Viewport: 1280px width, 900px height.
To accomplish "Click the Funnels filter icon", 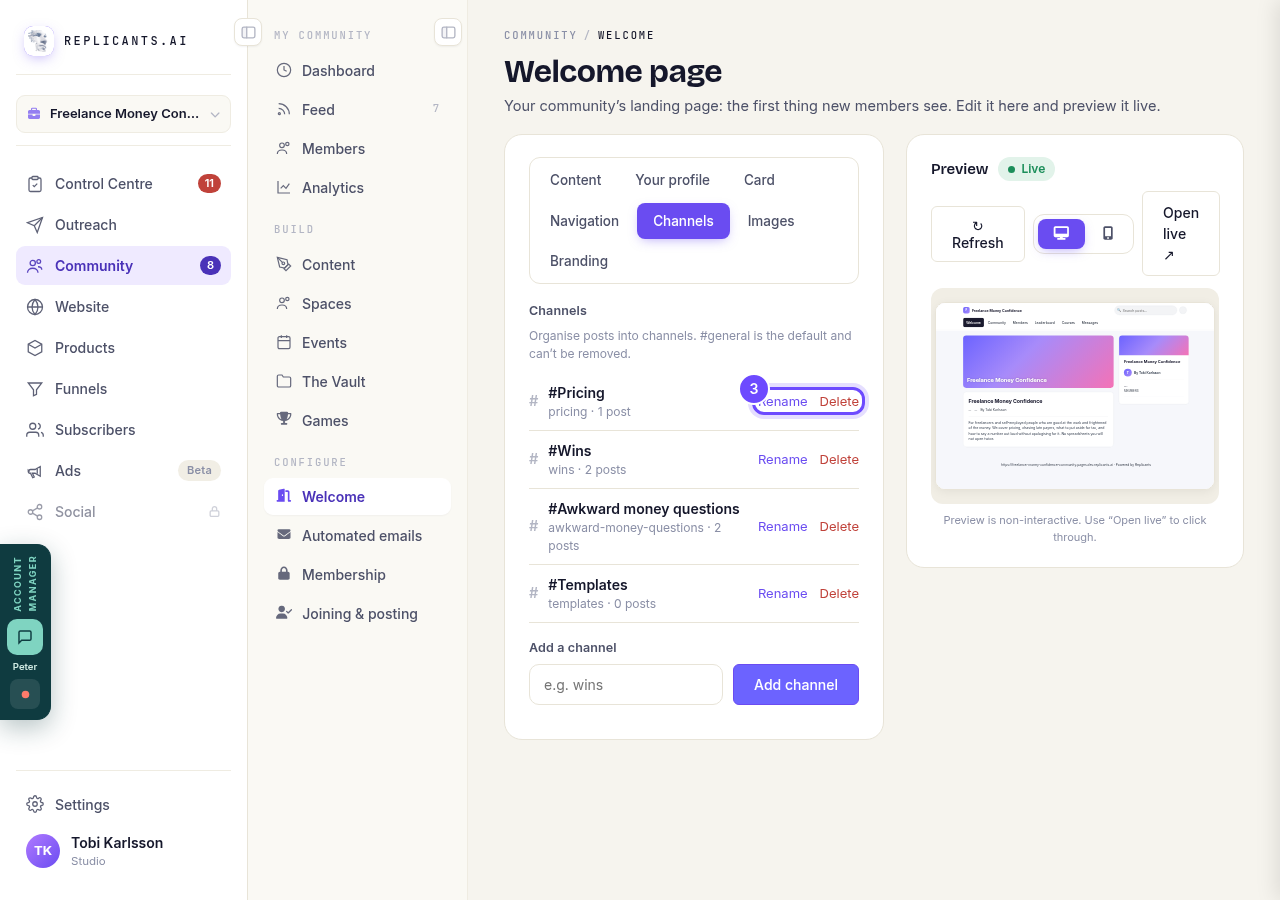I will pyautogui.click(x=35, y=389).
